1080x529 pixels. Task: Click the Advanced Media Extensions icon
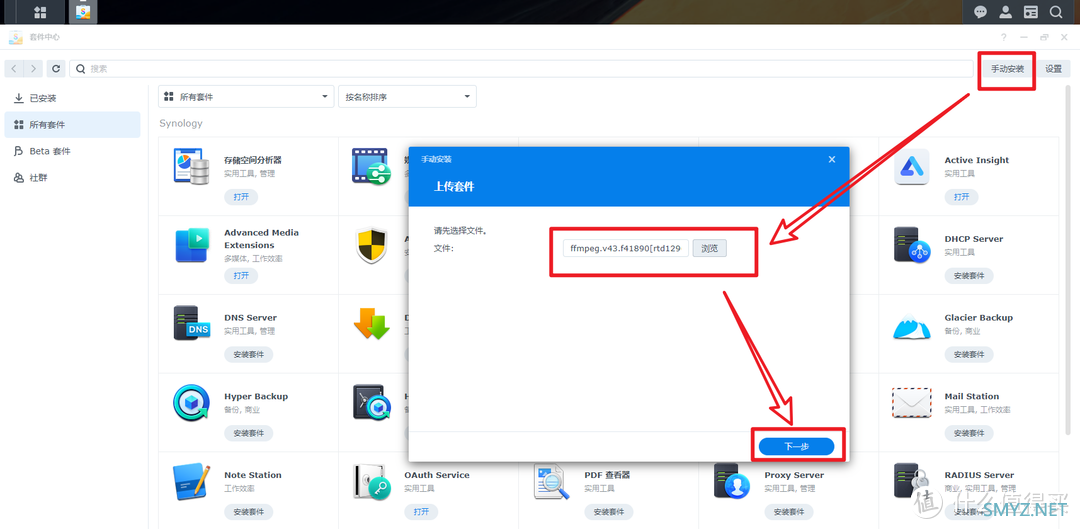[191, 245]
